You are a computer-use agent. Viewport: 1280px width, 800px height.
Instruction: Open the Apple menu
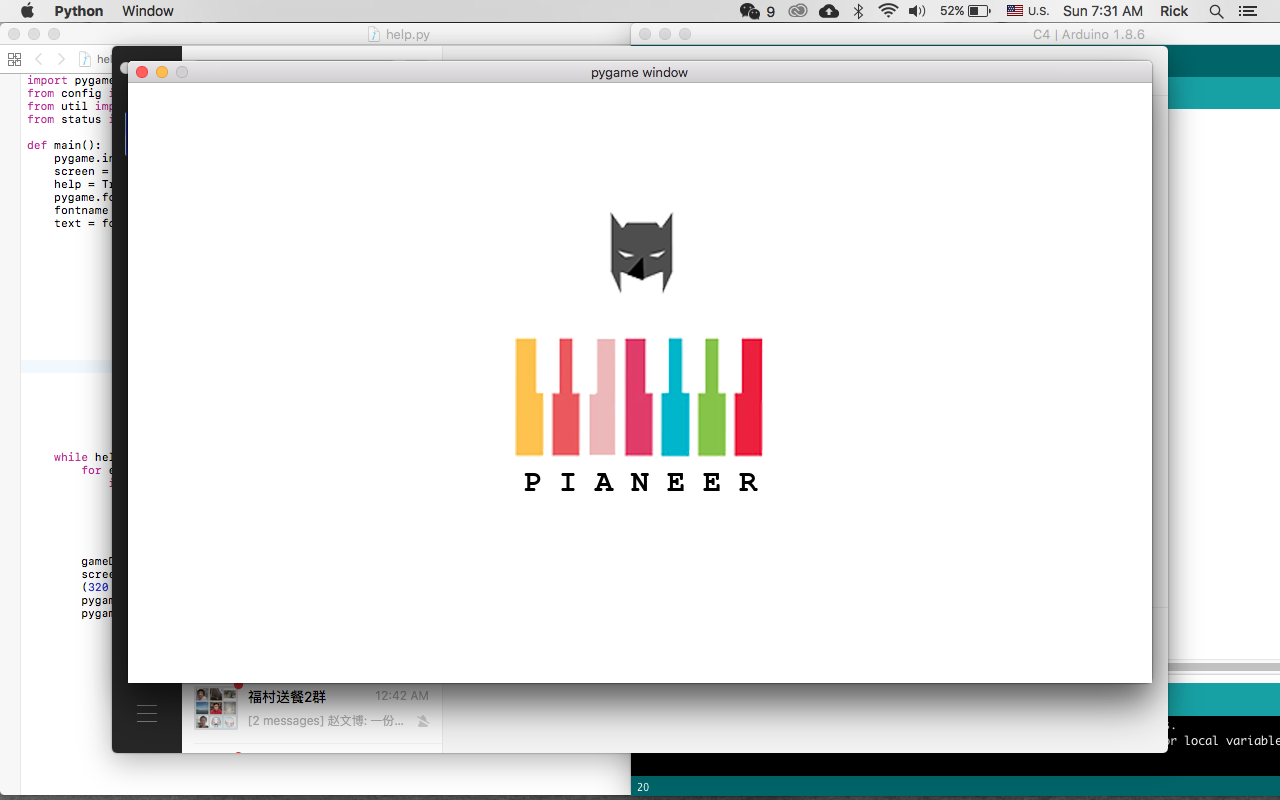27,11
